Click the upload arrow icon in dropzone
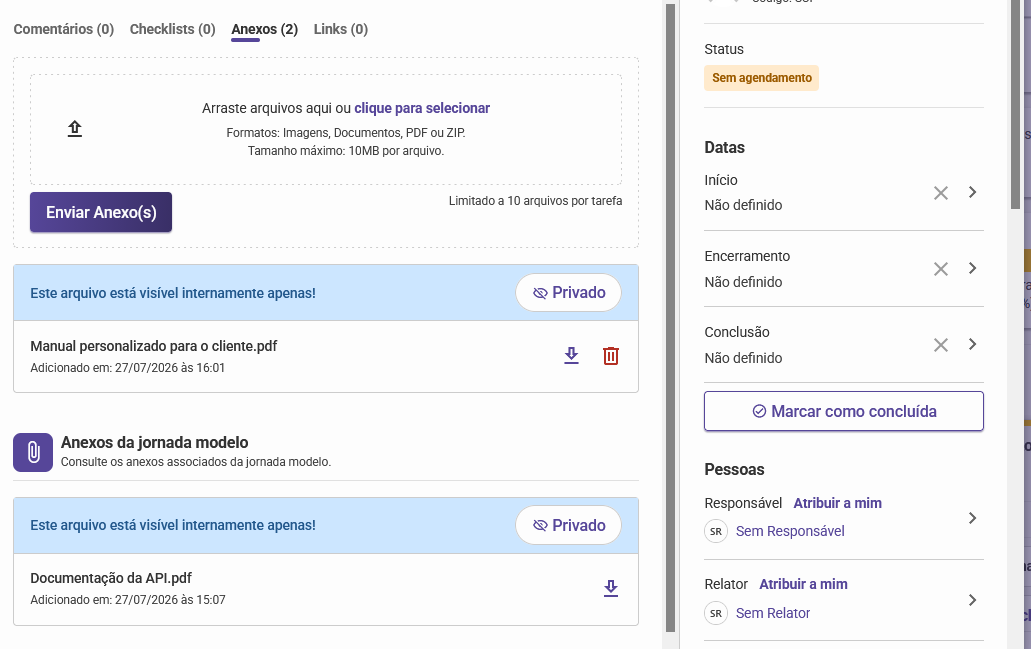Screen dimensions: 1031x649 point(75,129)
